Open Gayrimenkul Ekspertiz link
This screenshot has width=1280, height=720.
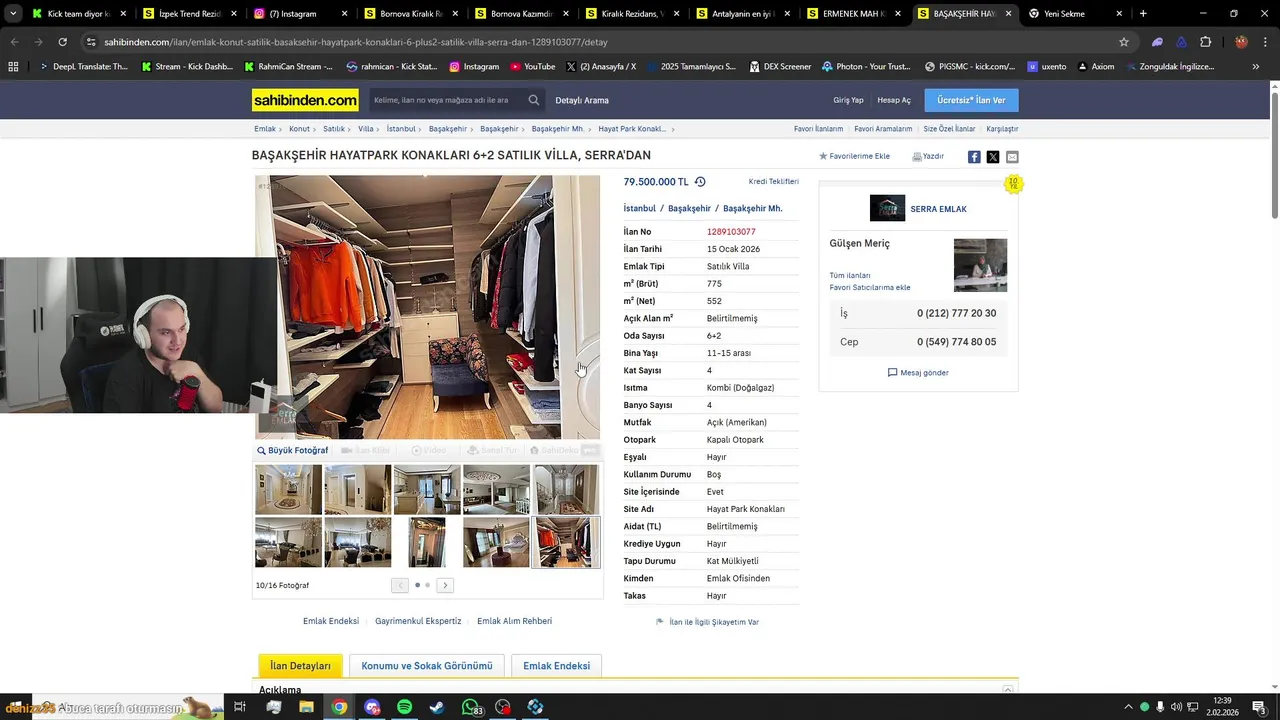pyautogui.click(x=418, y=621)
